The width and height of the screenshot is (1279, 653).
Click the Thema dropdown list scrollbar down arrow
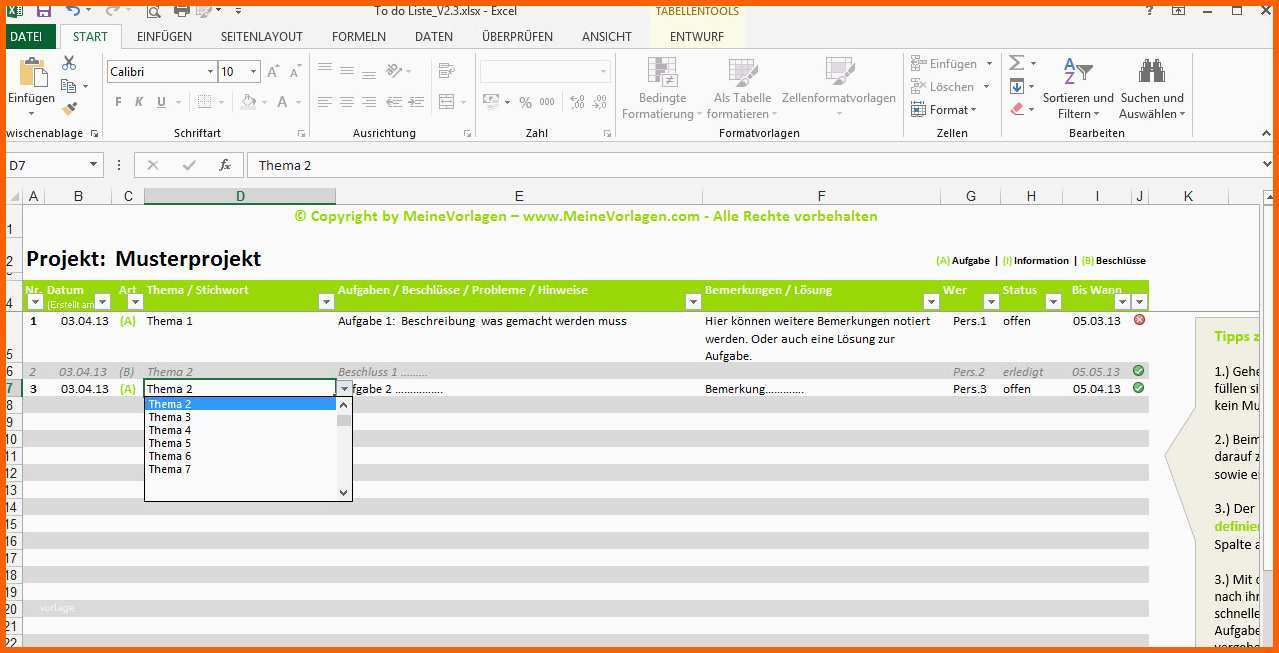point(344,492)
